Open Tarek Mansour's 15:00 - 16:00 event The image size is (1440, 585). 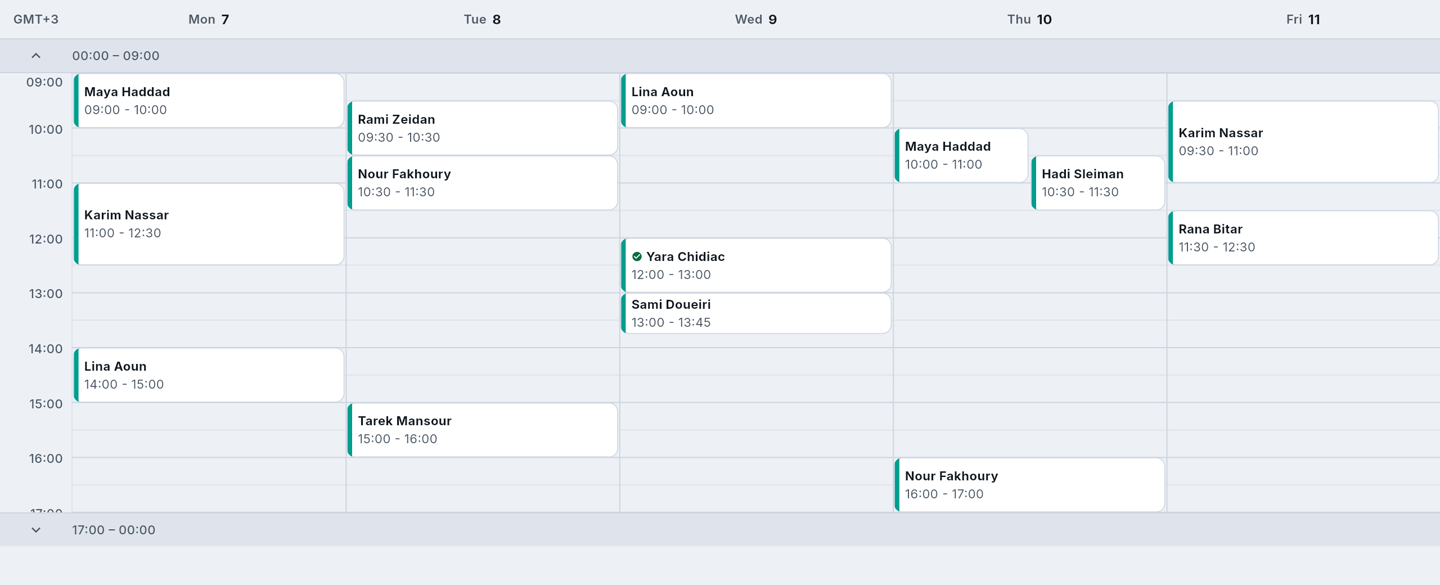coord(482,430)
